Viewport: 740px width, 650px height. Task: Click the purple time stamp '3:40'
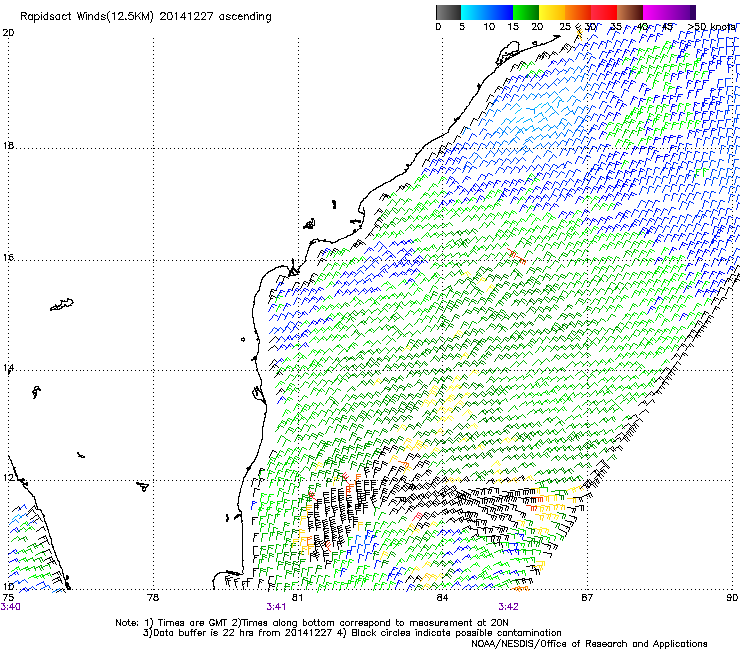pyautogui.click(x=10, y=607)
